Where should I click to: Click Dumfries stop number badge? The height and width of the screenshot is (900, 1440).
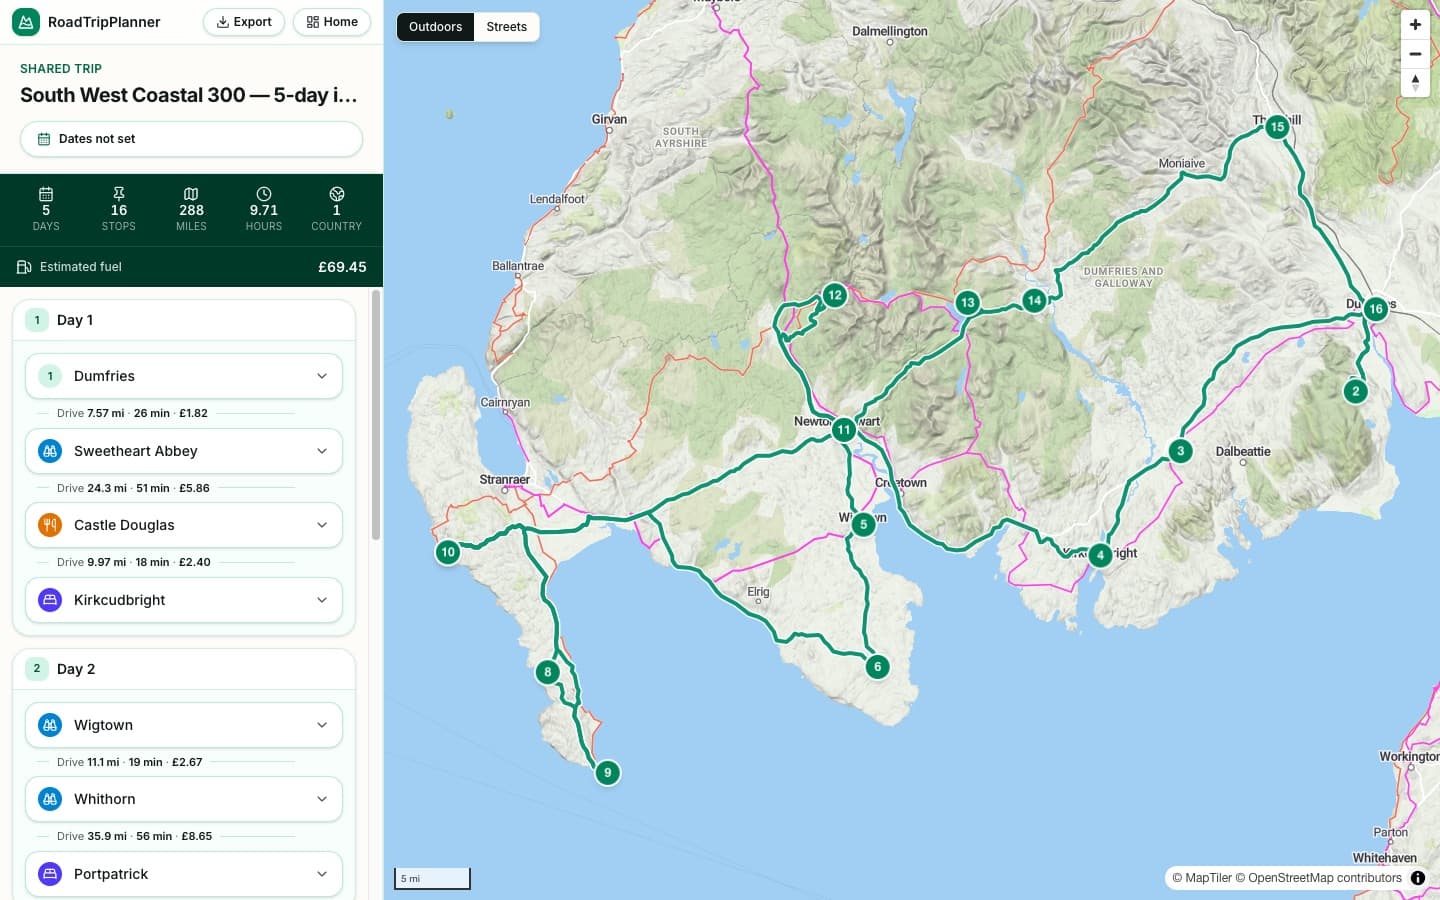click(x=50, y=376)
